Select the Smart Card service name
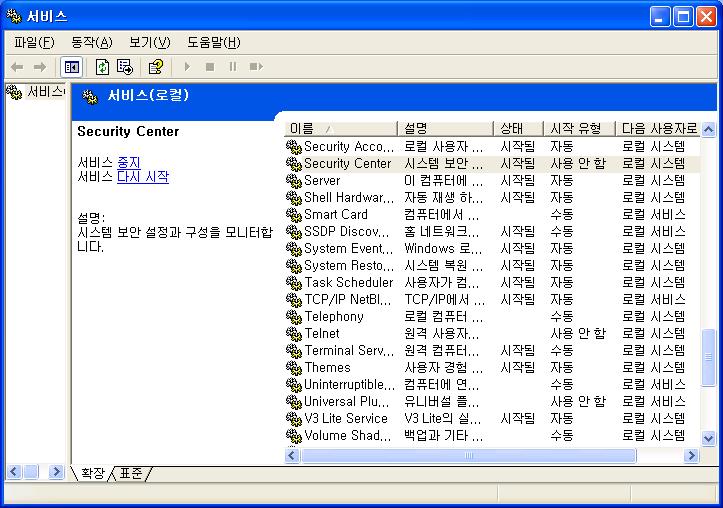723x508 pixels. click(336, 214)
